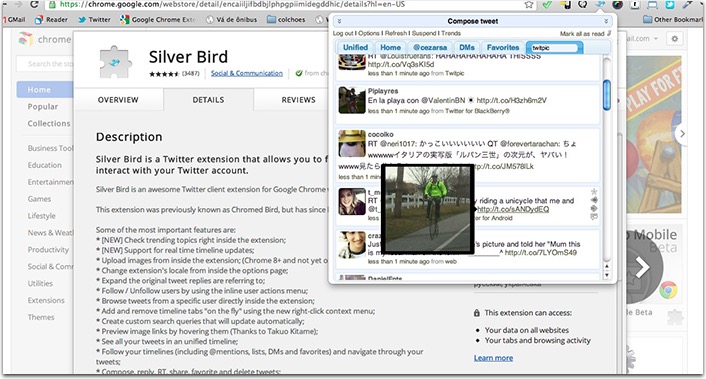
Task: Open the http://t.co/H3zh6m2V link
Action: point(511,100)
